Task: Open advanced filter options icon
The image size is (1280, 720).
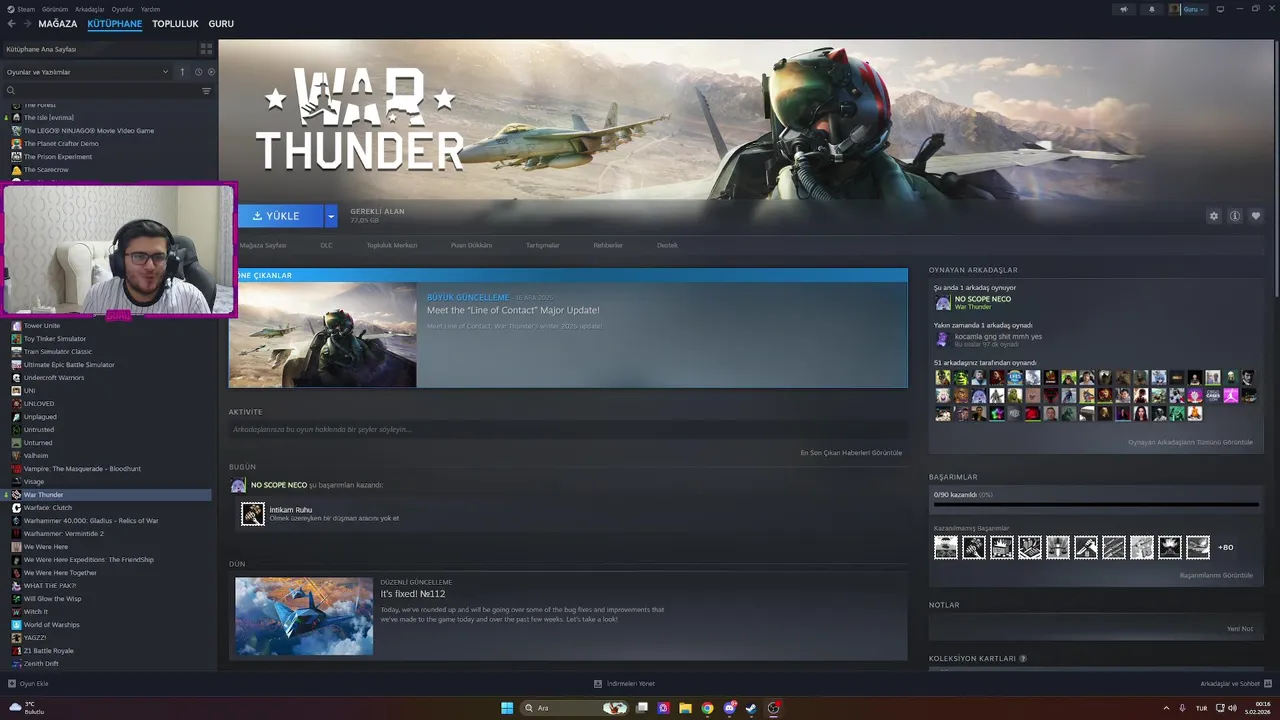Action: pos(206,91)
